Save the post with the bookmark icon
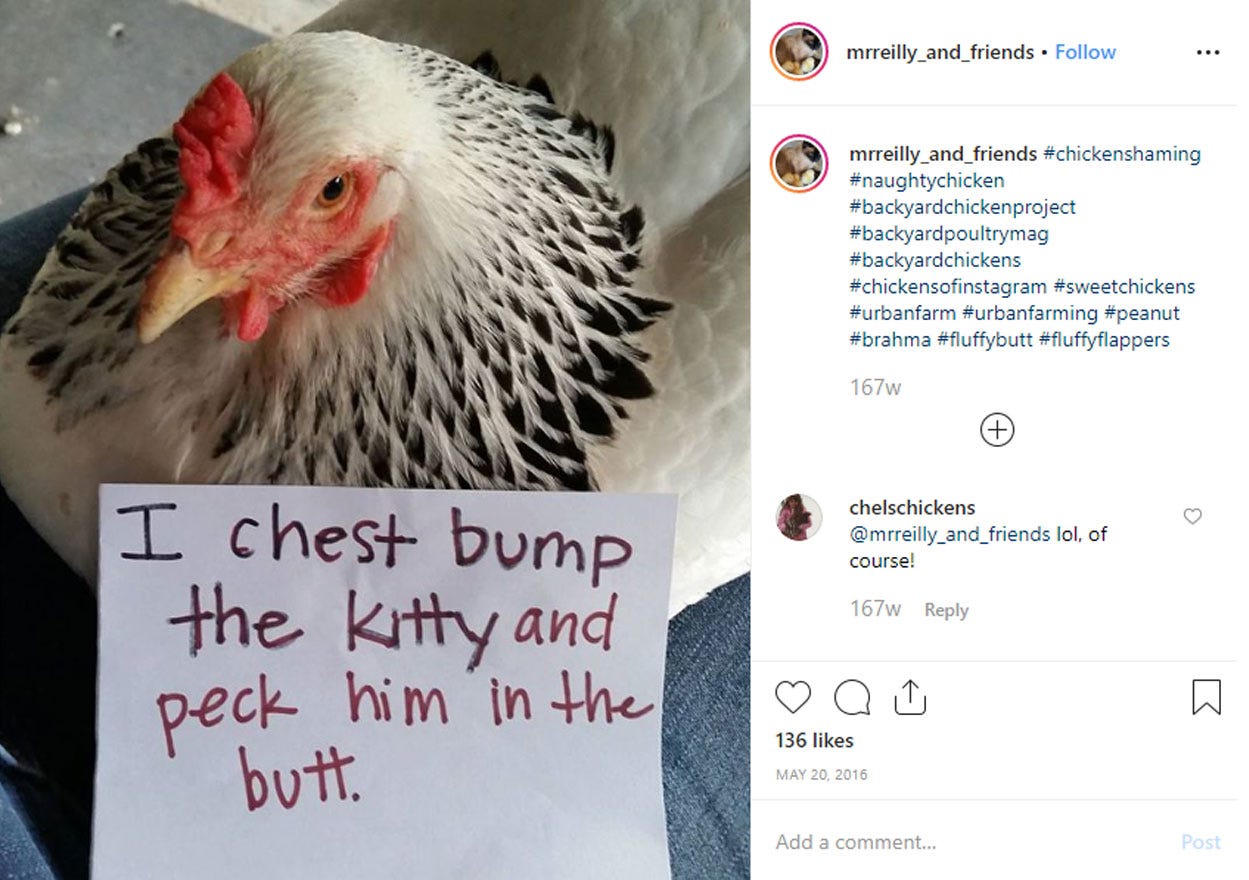This screenshot has height=880, width=1249. [x=1207, y=697]
